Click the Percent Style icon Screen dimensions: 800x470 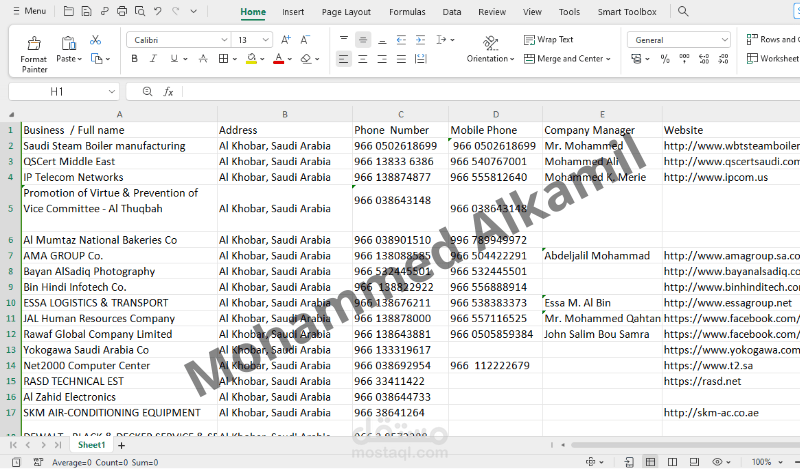click(665, 59)
